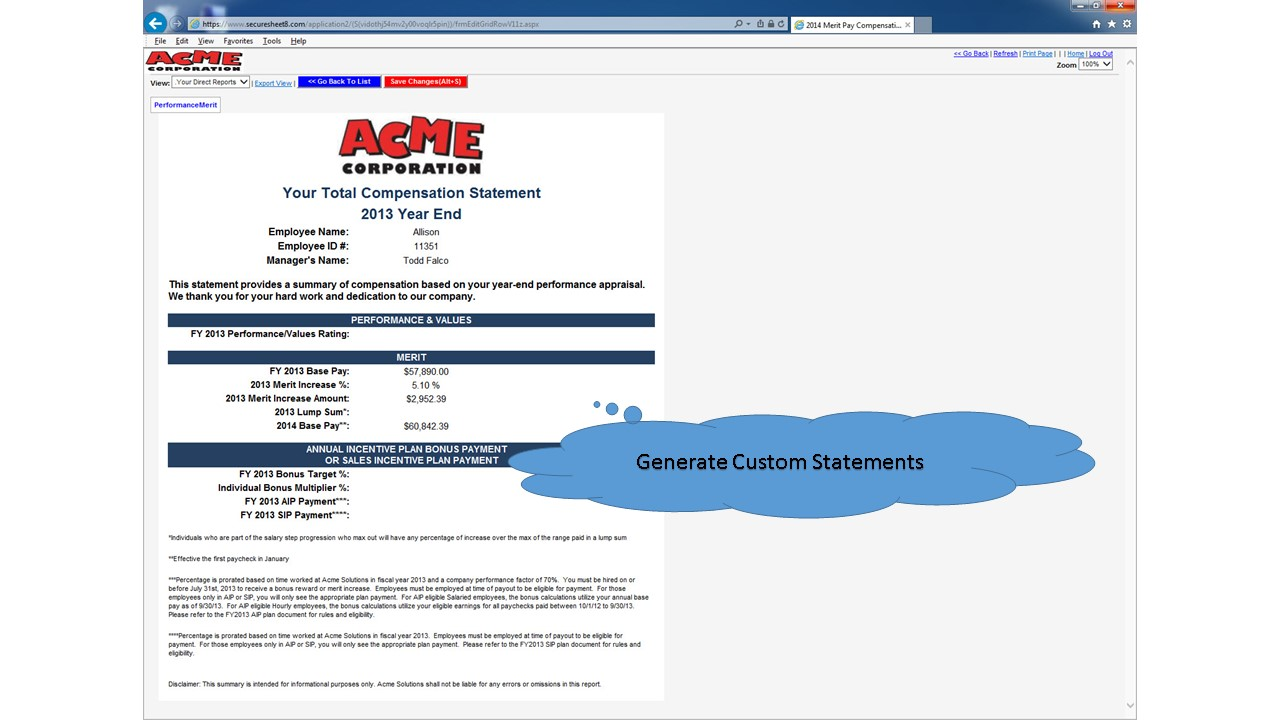Click the browser Back arrow button

(155, 23)
